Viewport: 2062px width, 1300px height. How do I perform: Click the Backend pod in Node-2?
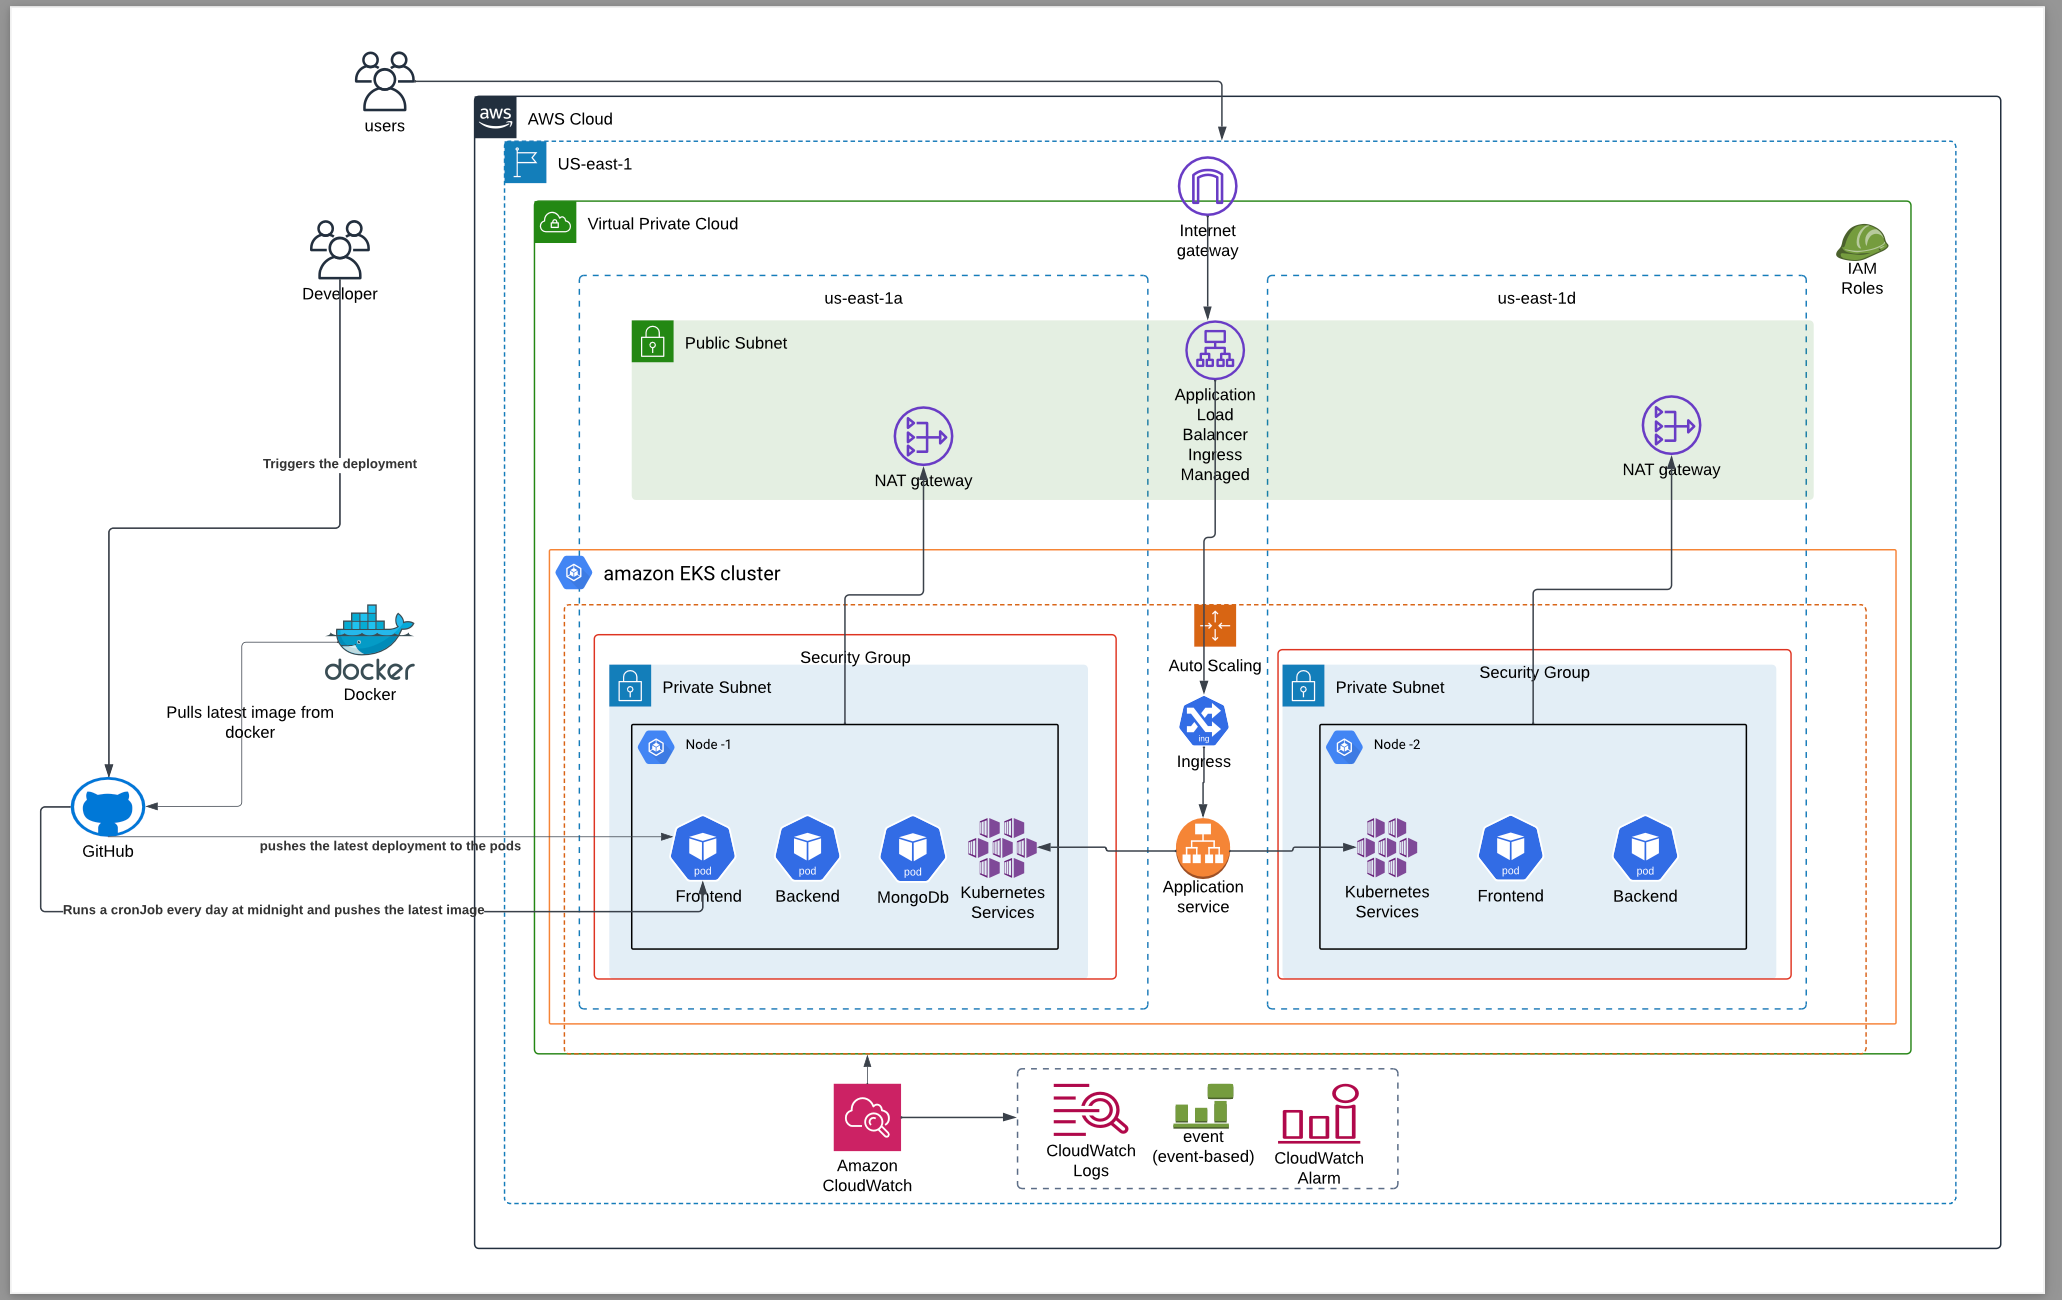click(x=1644, y=849)
